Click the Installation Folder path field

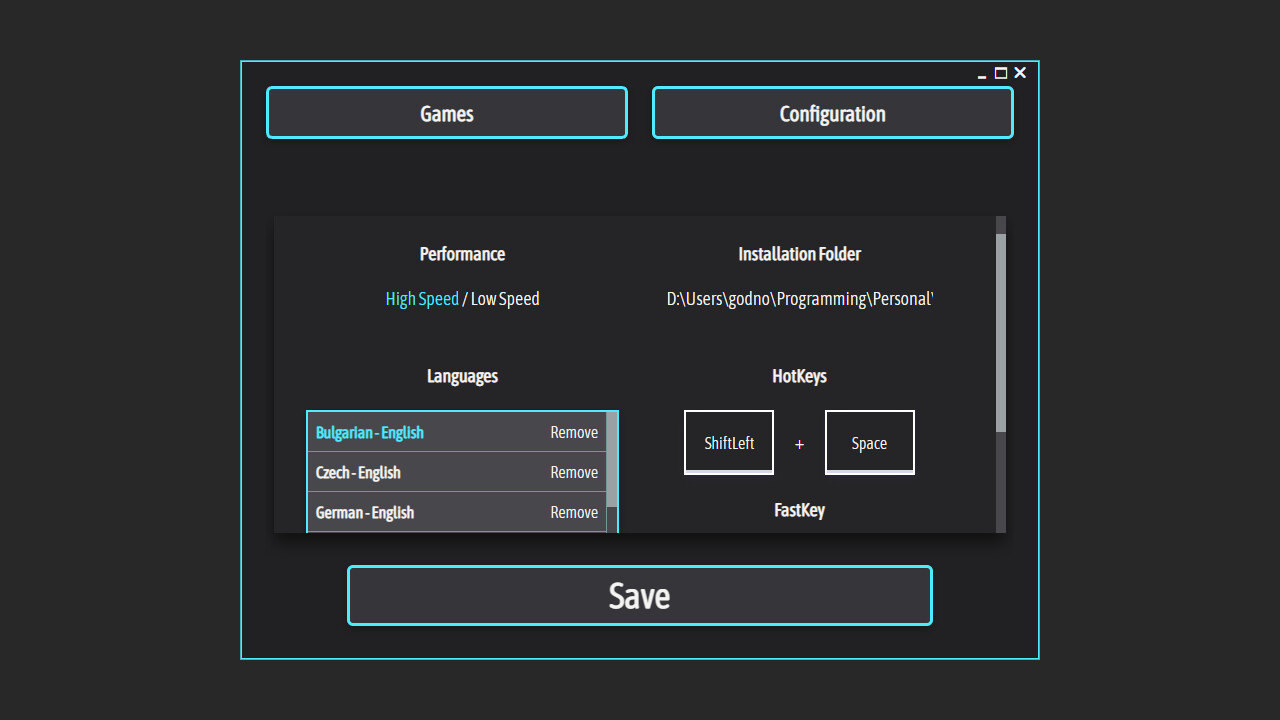[x=799, y=299]
